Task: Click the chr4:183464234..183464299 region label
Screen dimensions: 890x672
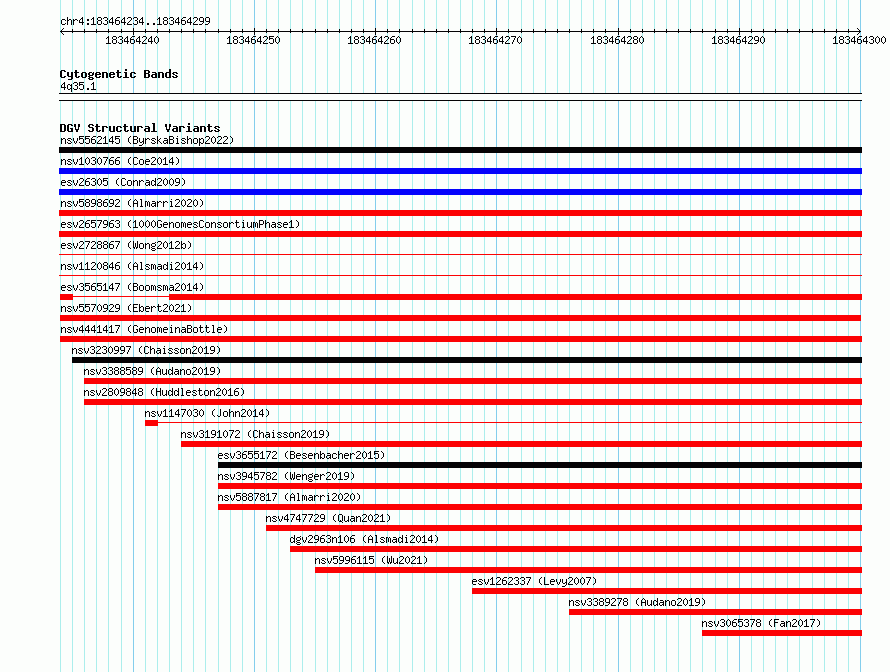Action: coord(135,21)
